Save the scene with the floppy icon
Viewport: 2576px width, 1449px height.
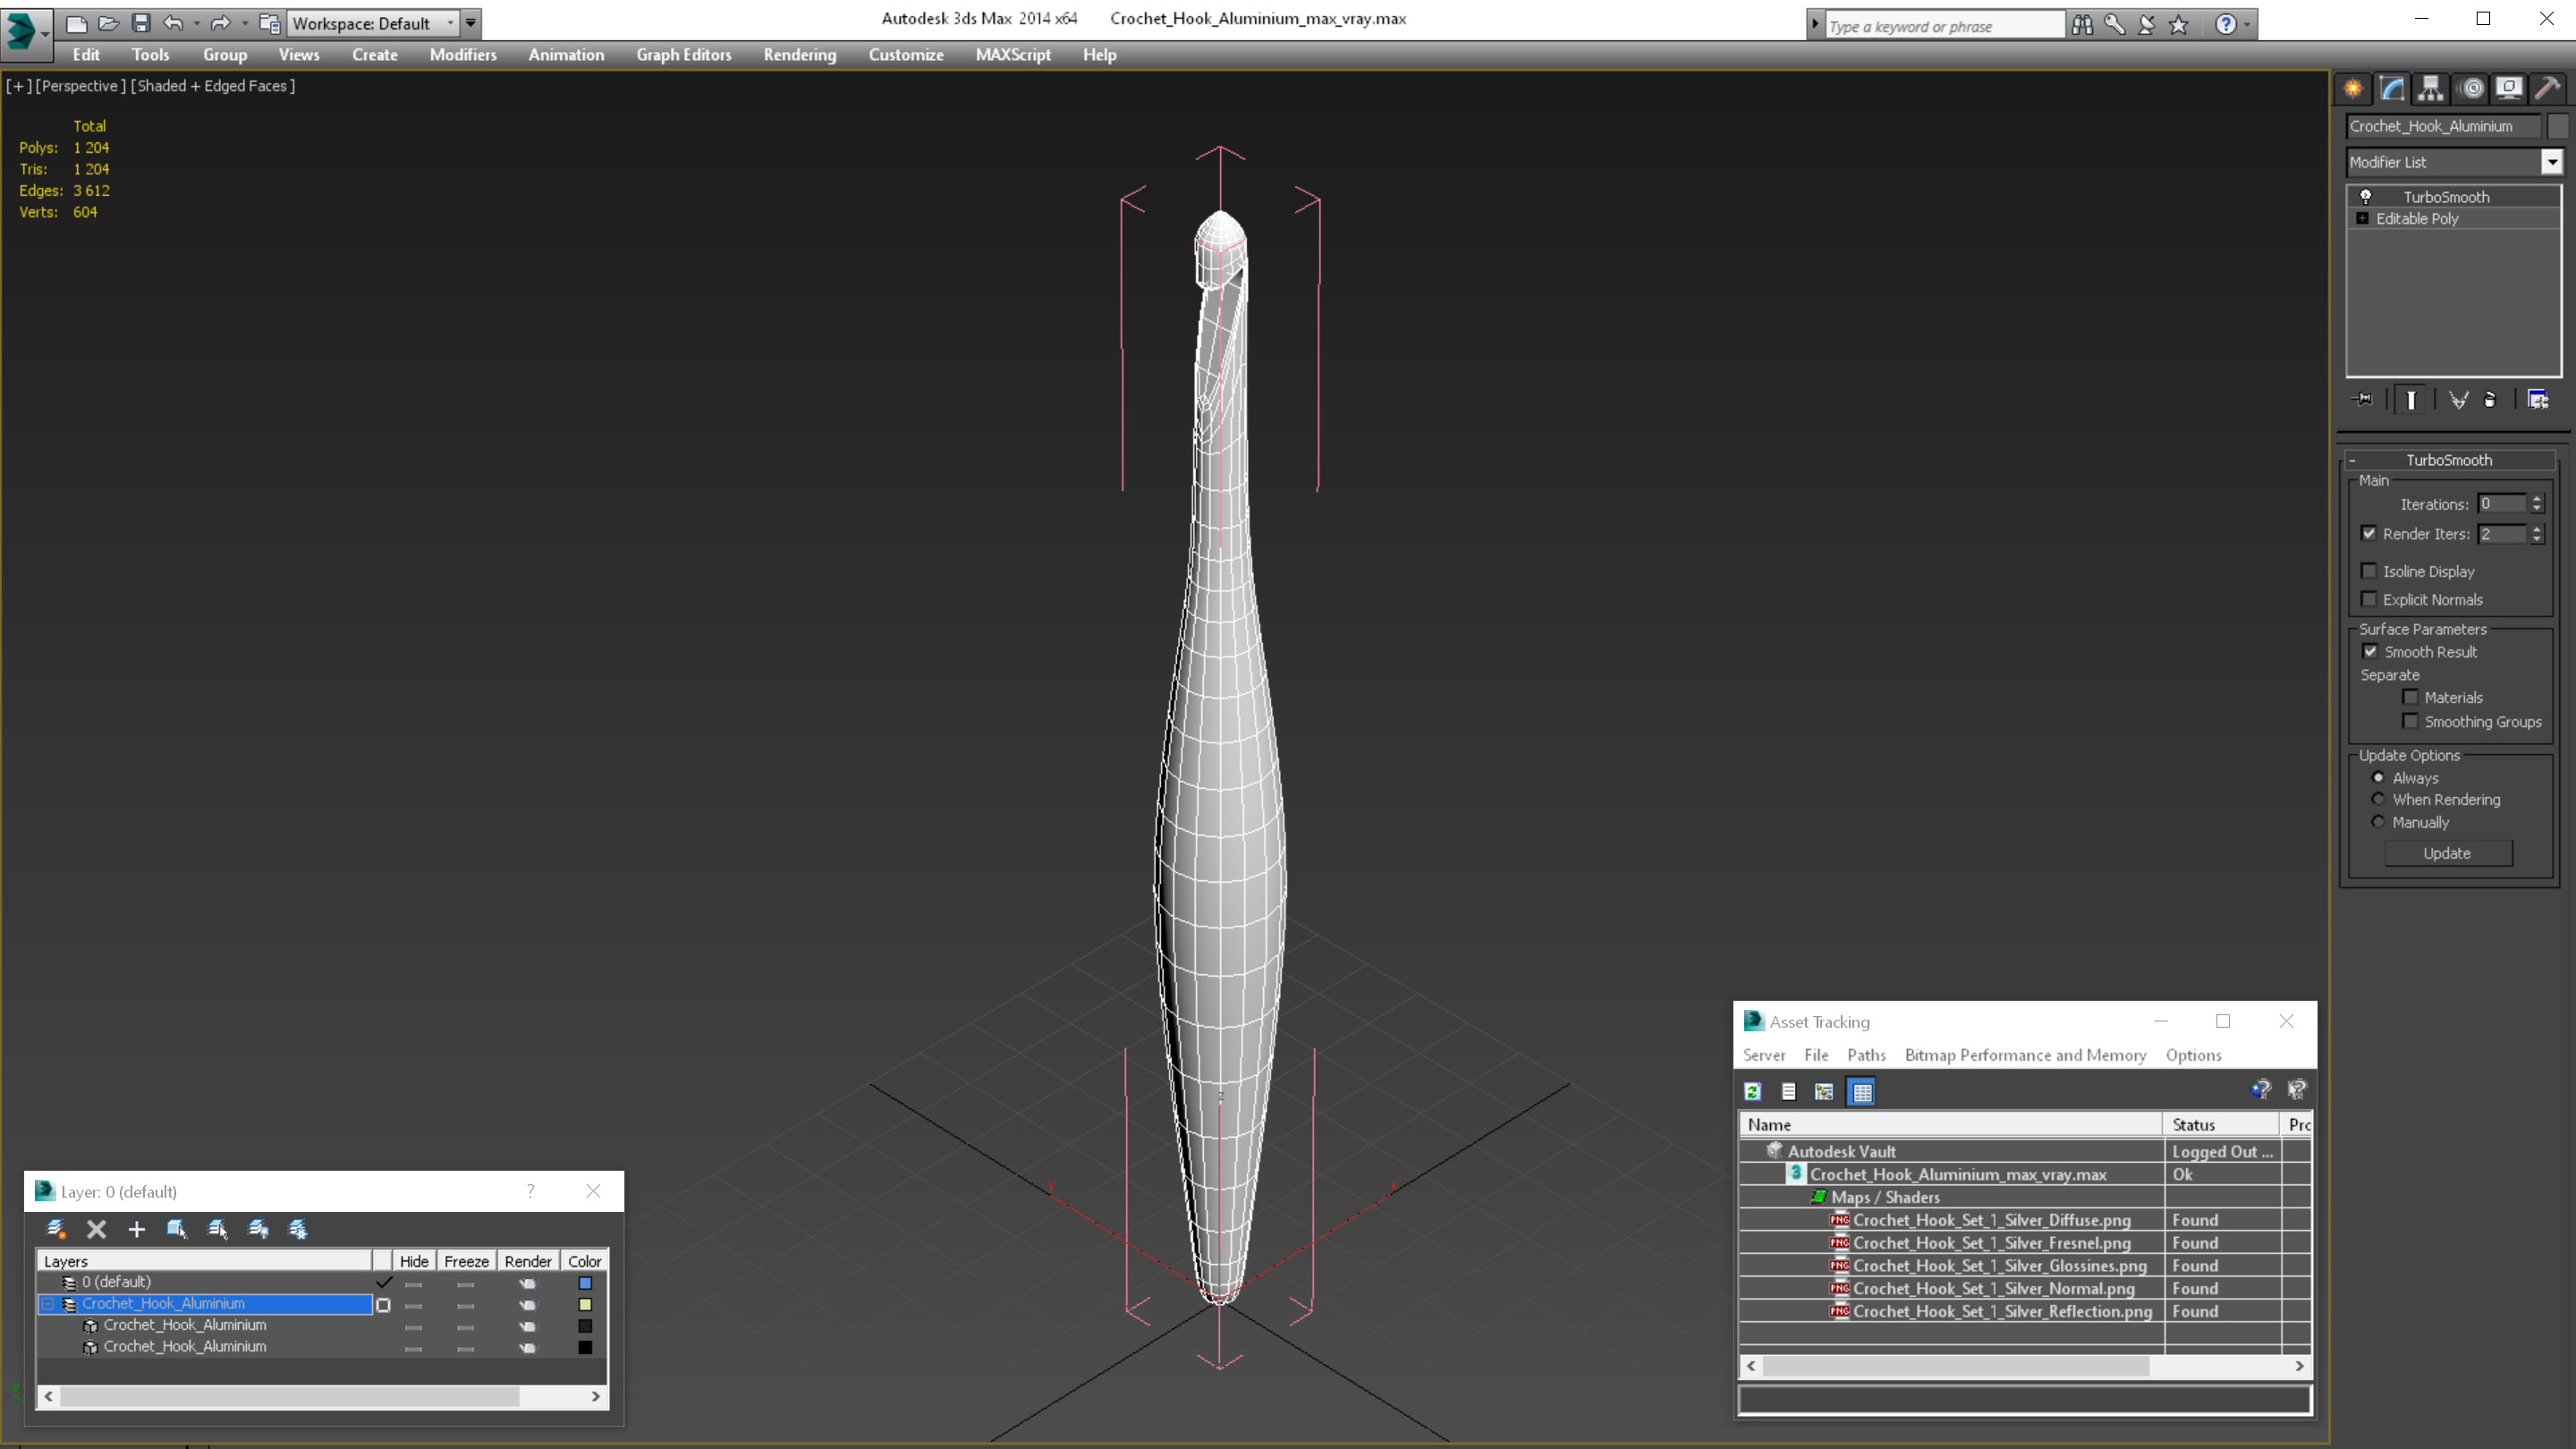[x=141, y=23]
